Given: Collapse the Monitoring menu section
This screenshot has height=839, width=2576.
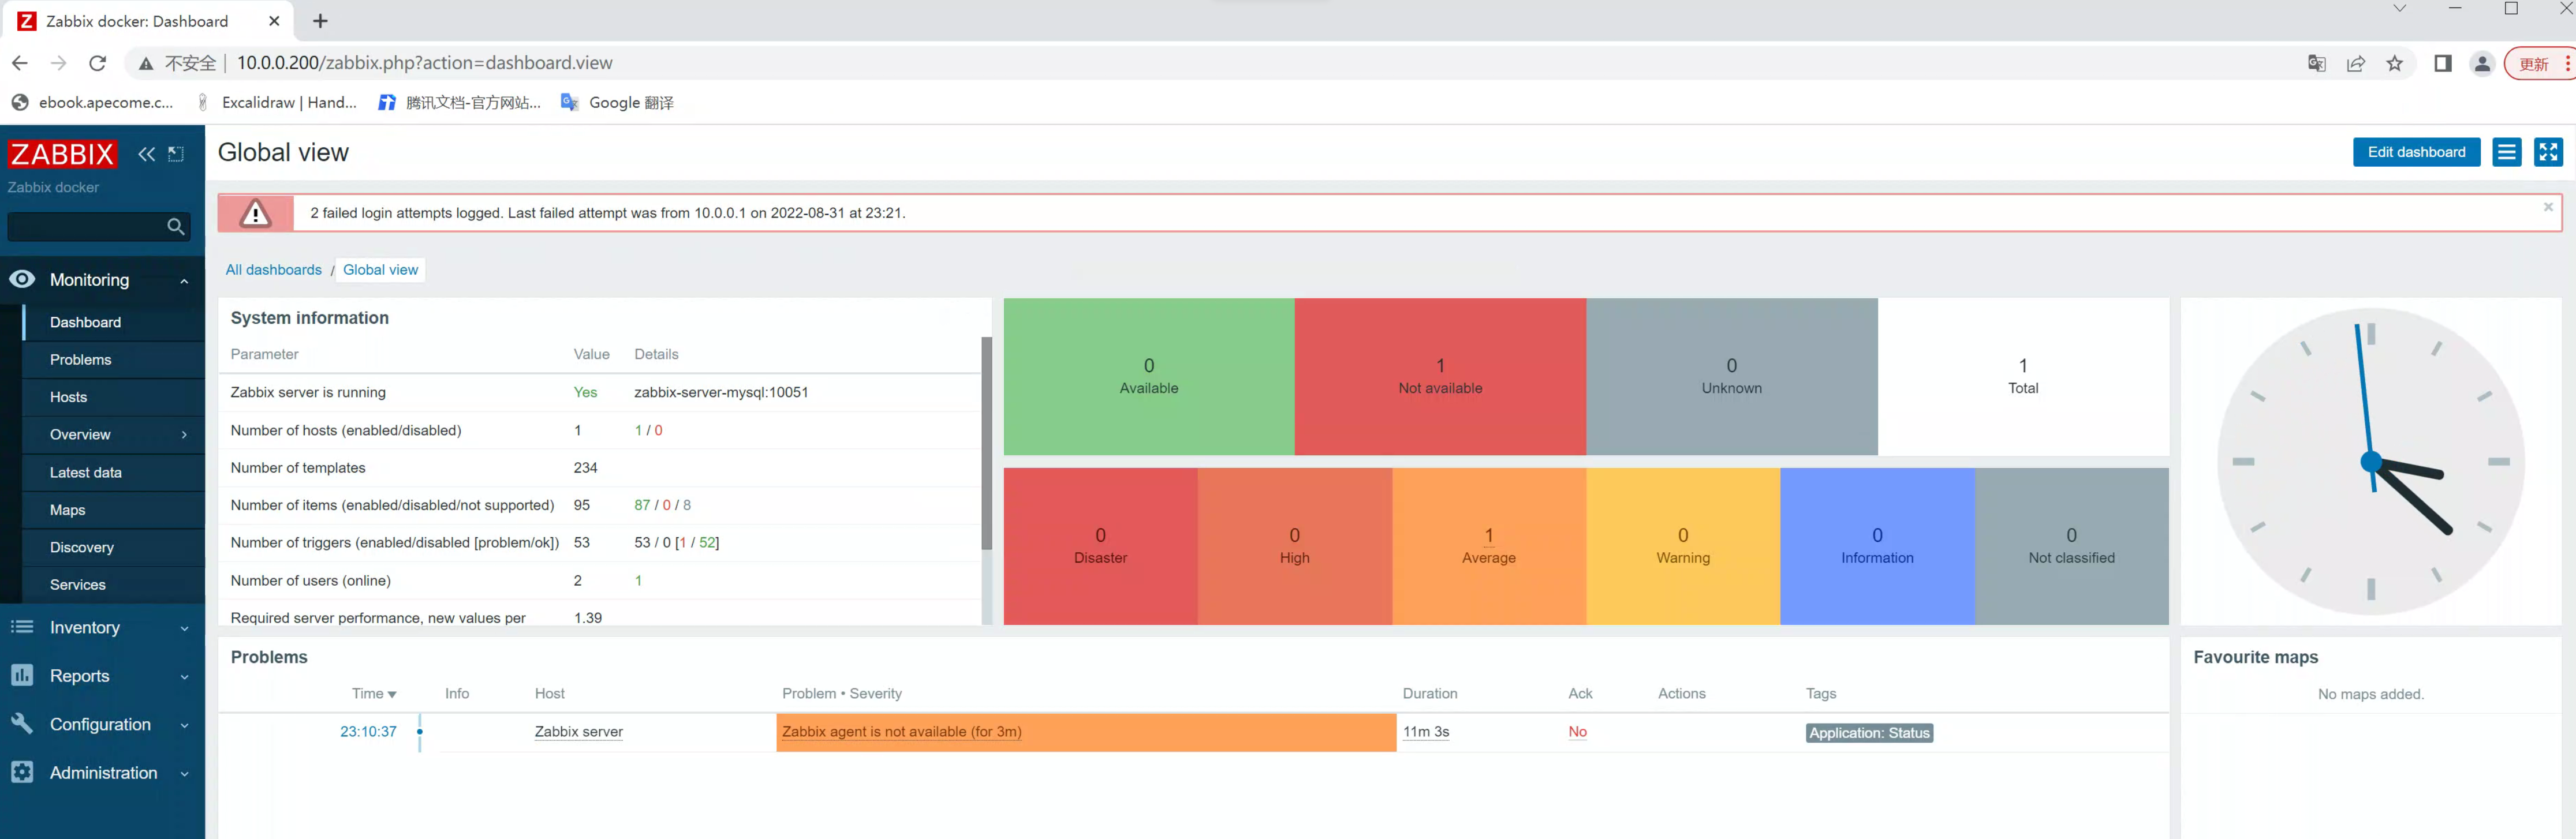Looking at the screenshot, I should coord(184,281).
